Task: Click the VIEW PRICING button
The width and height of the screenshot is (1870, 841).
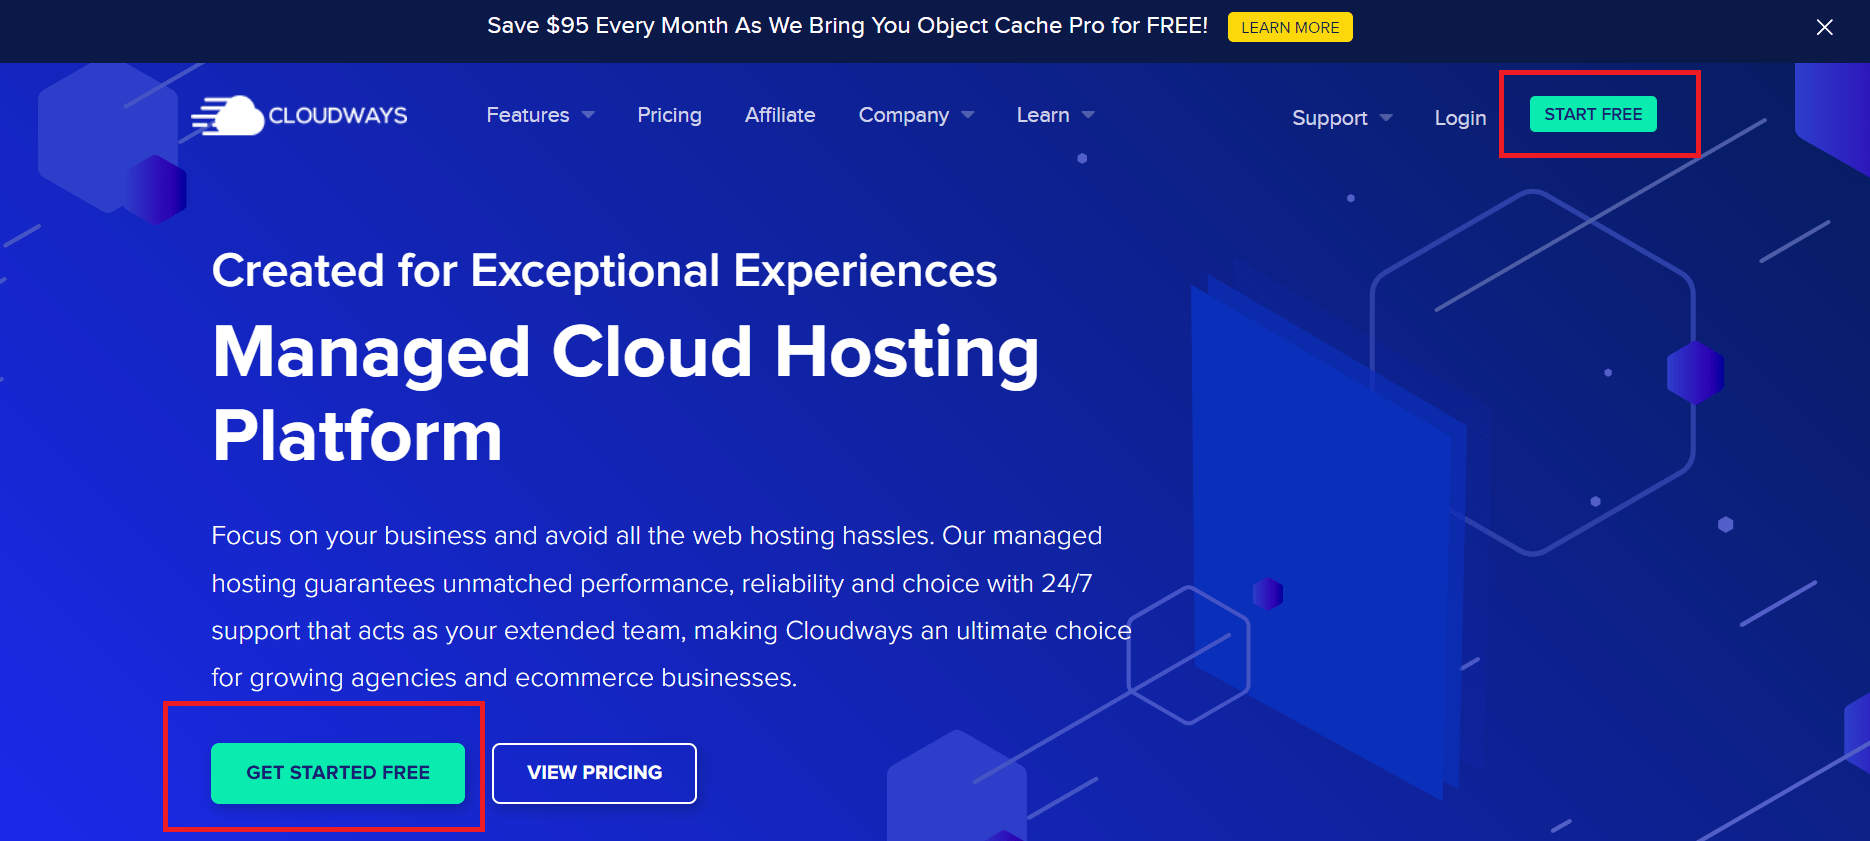Action: click(x=595, y=773)
